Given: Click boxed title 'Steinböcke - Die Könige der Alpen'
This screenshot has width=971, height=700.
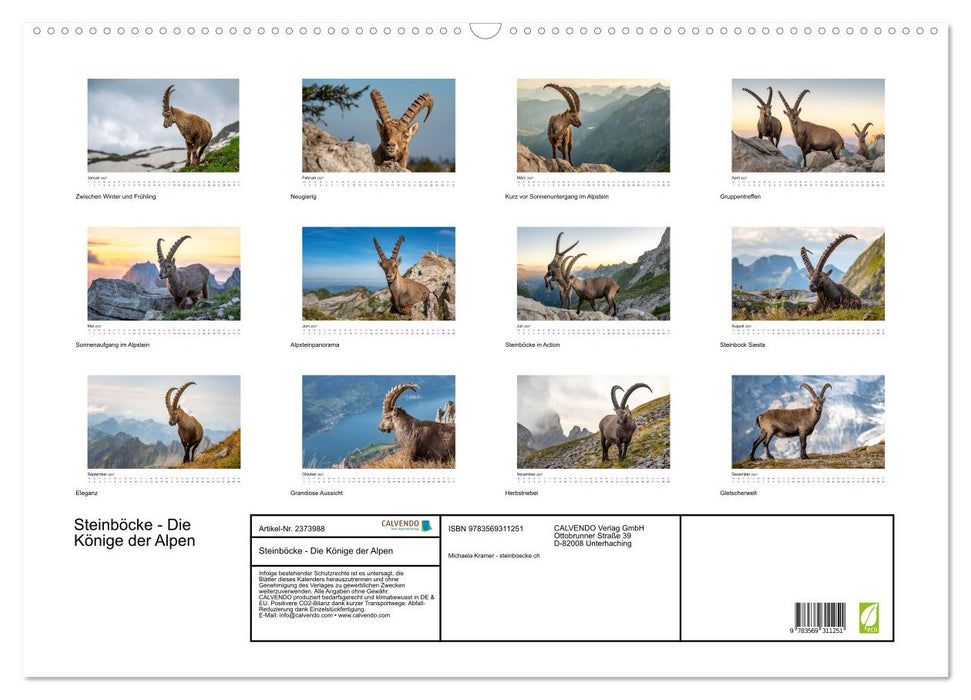Looking at the screenshot, I should point(326,551).
